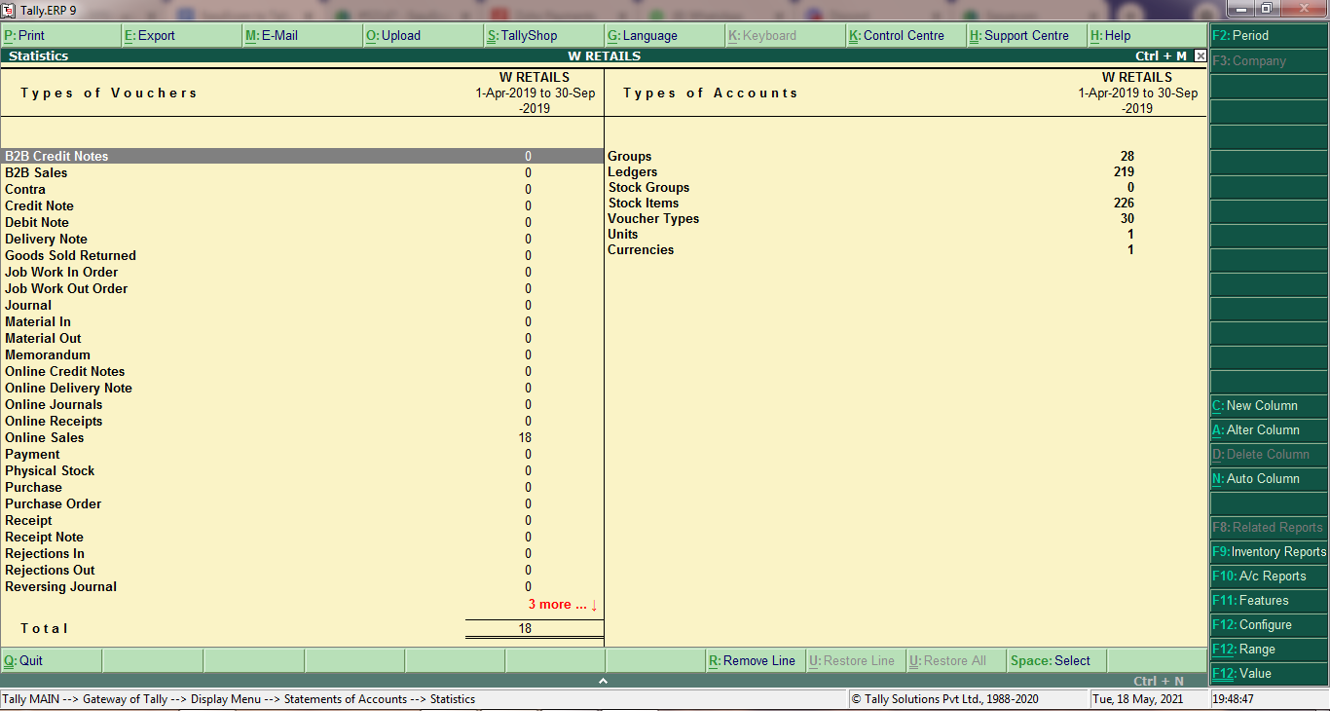Viewport: 1330px width, 711px height.
Task: Select the Online Credit Notes row
Action: click(x=302, y=371)
